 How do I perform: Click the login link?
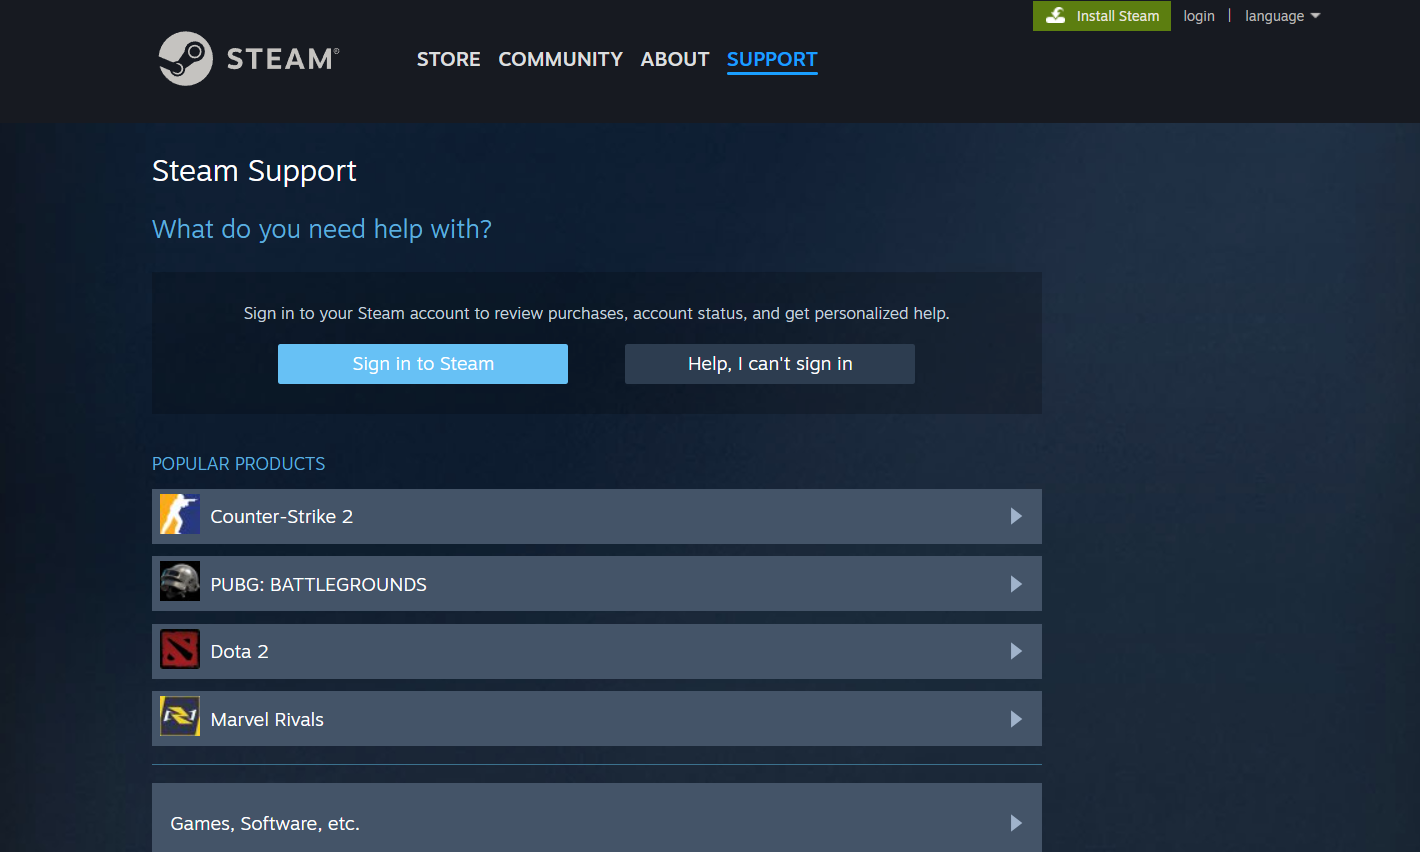click(1198, 16)
